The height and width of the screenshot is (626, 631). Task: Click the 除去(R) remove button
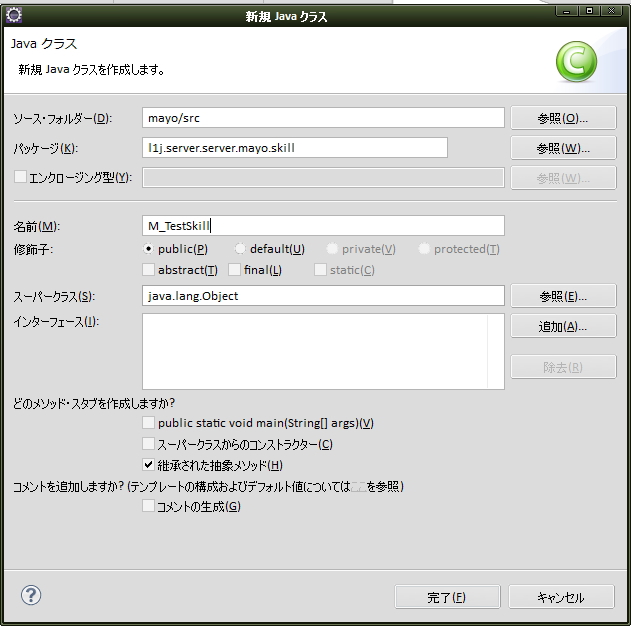point(563,367)
